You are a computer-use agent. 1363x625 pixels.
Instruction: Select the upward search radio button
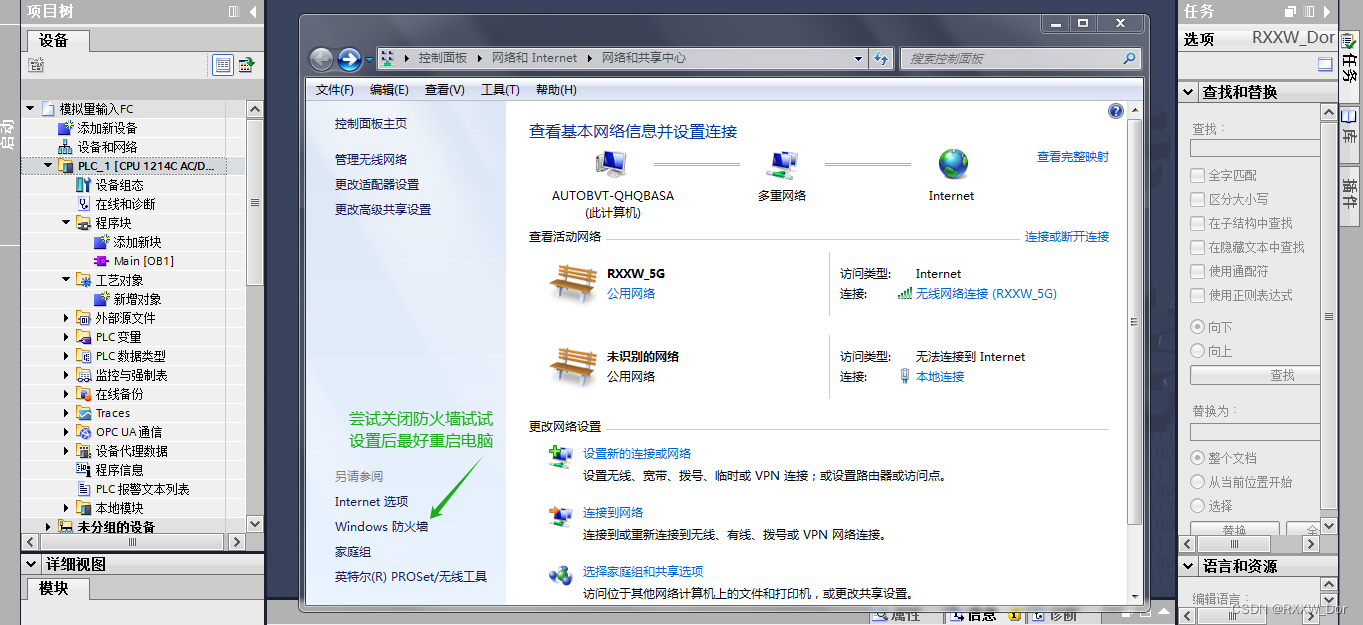pyautogui.click(x=1197, y=351)
